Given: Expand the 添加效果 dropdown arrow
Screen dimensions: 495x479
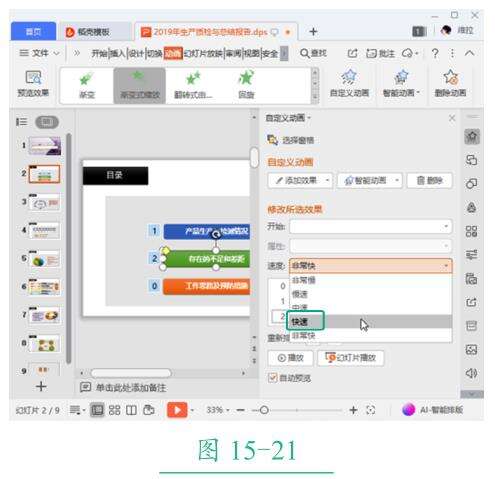Looking at the screenshot, I should pyautogui.click(x=327, y=180).
